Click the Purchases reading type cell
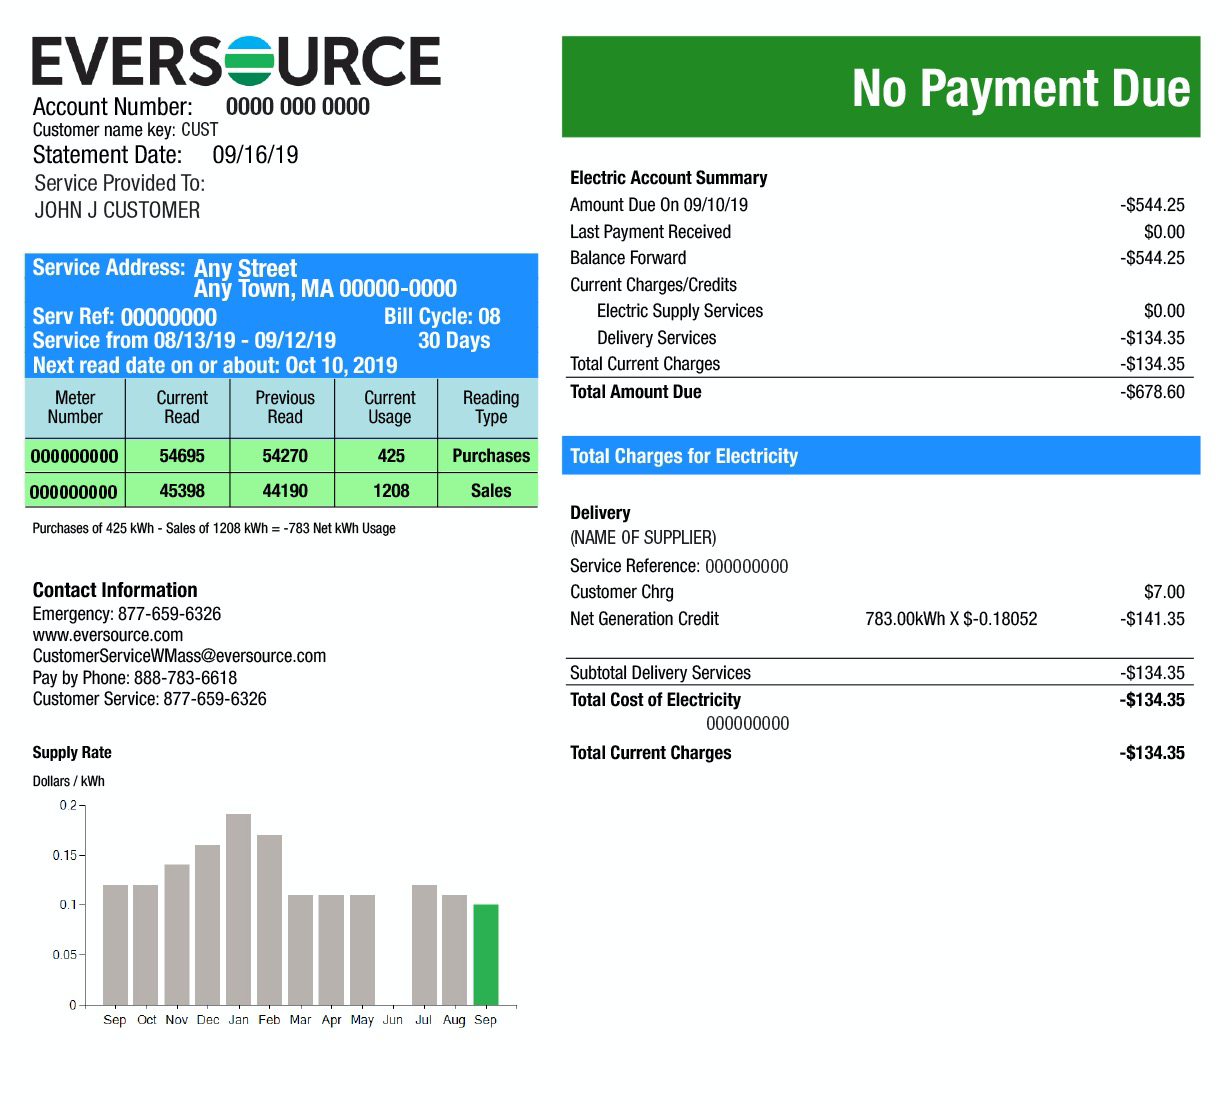This screenshot has height=1102, width=1227. pyautogui.click(x=490, y=456)
